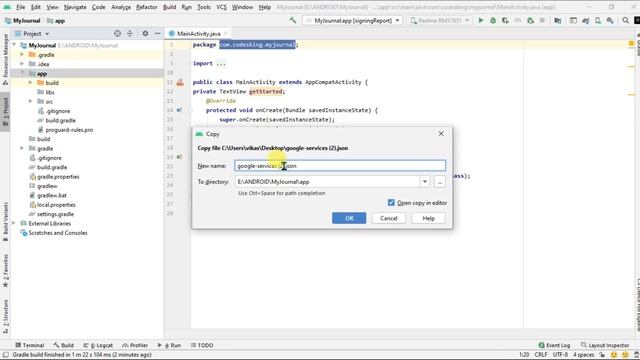Image resolution: width=640 pixels, height=360 pixels.
Task: Select proguard-rules.pro in the tree
Action: (69, 129)
